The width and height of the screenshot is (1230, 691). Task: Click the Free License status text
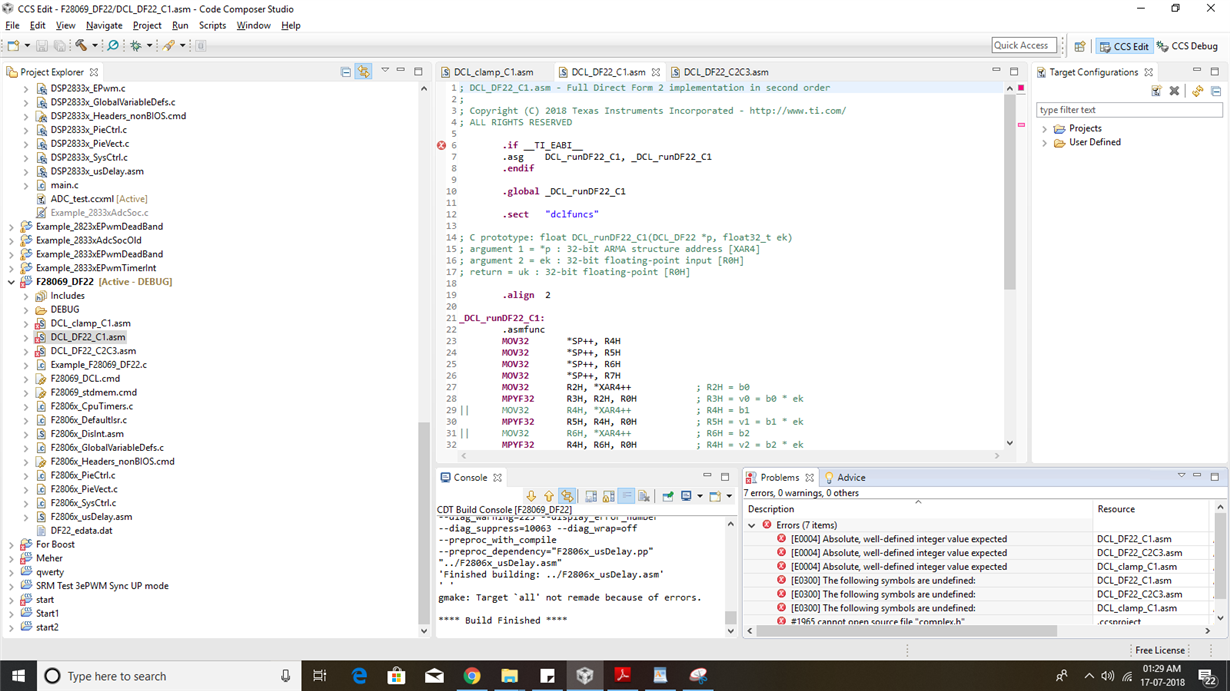pos(1160,650)
